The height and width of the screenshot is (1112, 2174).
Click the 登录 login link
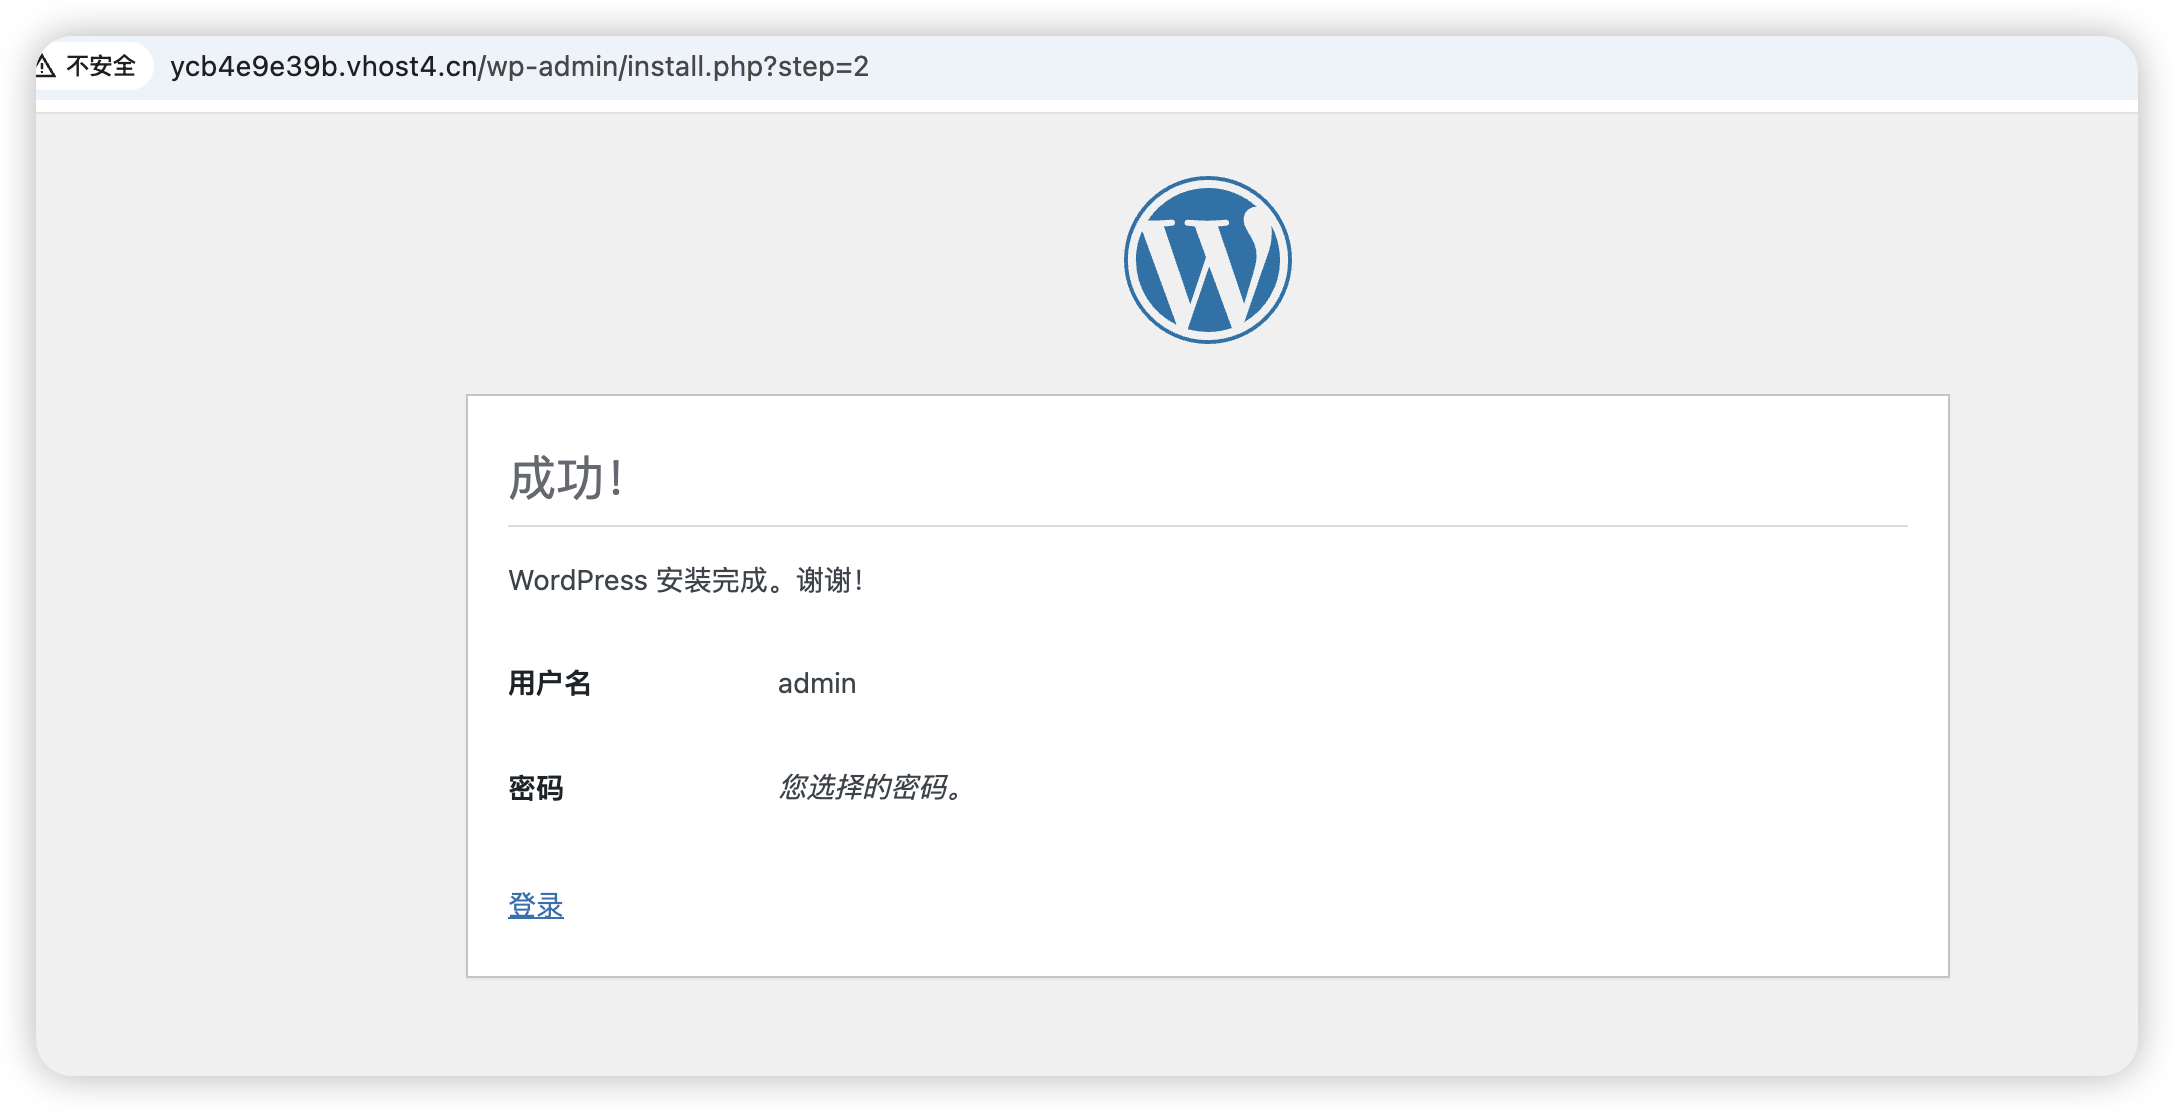(536, 906)
